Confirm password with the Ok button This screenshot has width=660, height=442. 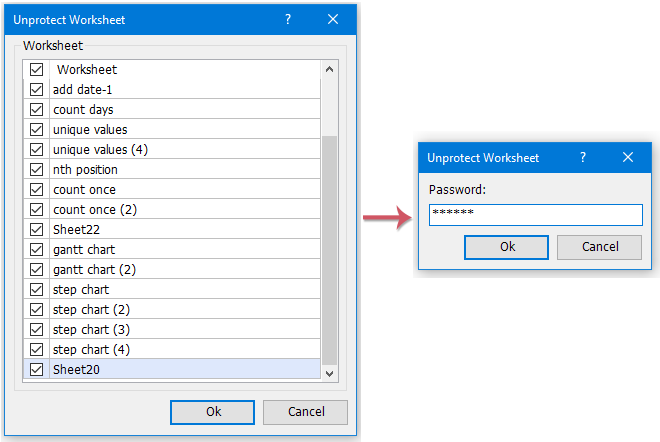tap(507, 247)
